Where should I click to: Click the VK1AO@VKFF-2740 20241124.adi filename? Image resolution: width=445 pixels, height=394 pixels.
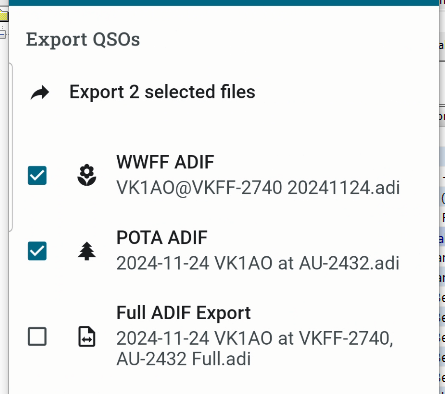coord(258,188)
